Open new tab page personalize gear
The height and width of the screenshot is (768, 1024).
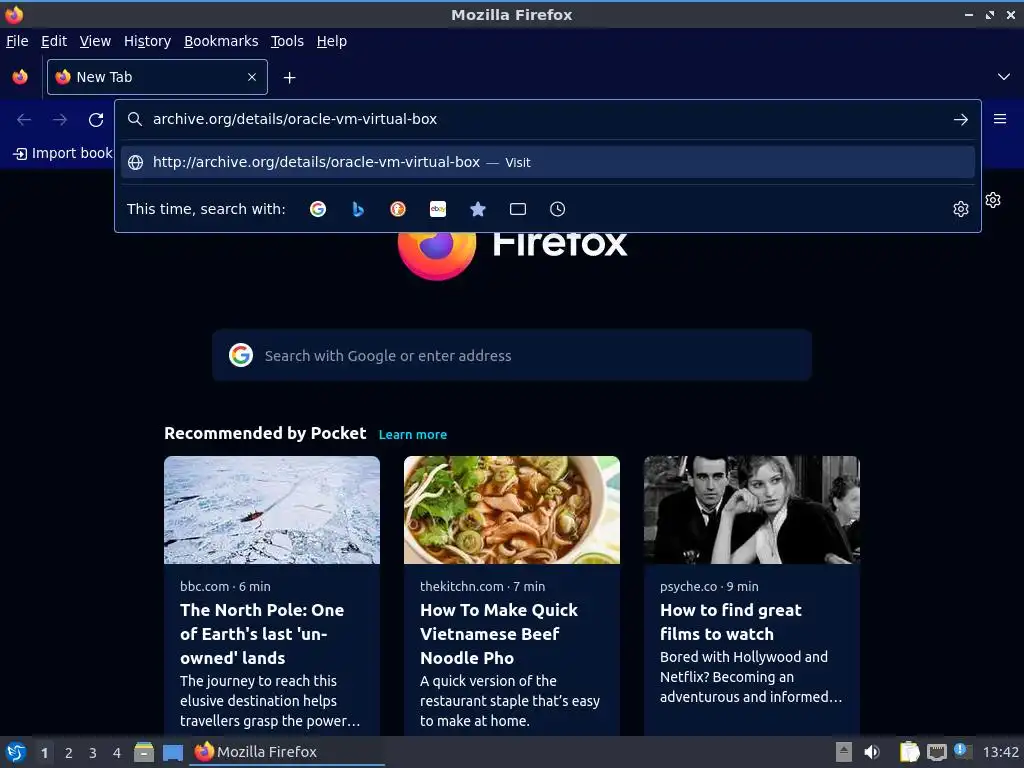(993, 200)
